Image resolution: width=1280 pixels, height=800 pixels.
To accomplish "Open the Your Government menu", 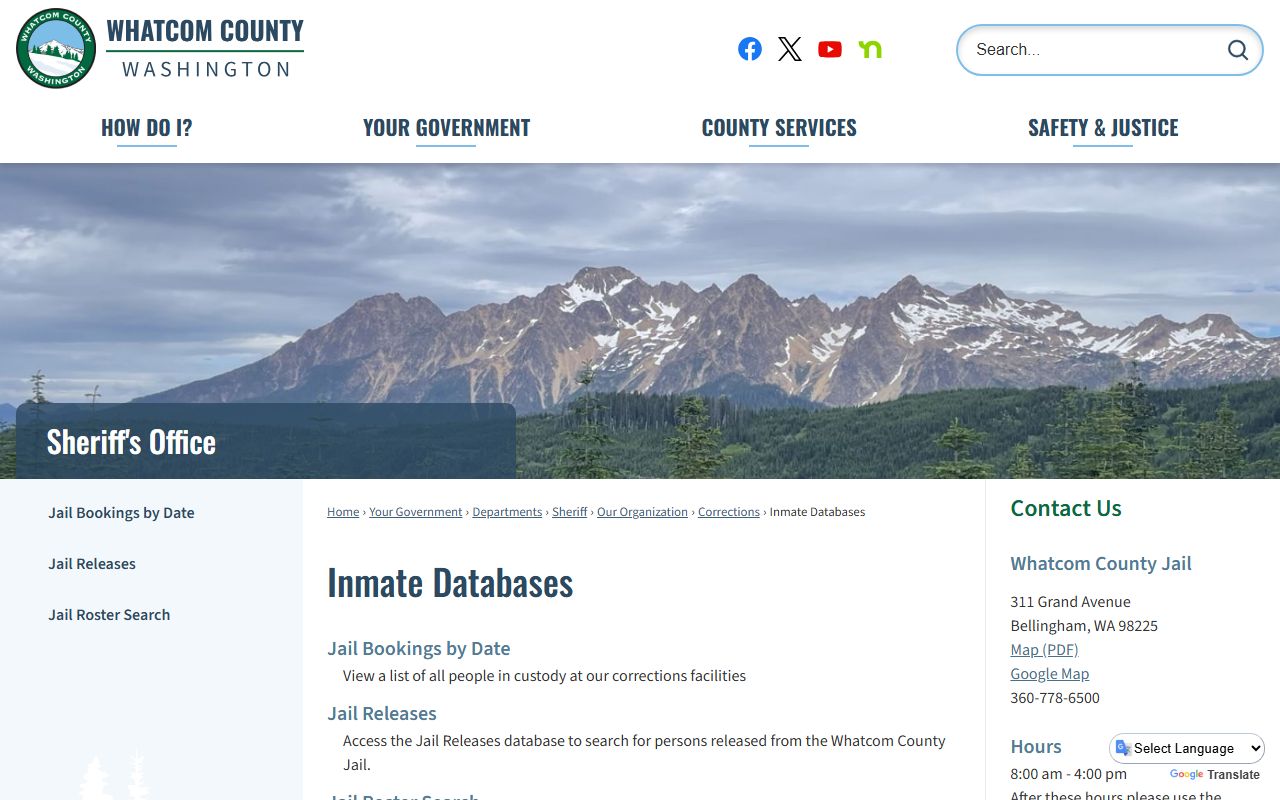I will click(446, 128).
